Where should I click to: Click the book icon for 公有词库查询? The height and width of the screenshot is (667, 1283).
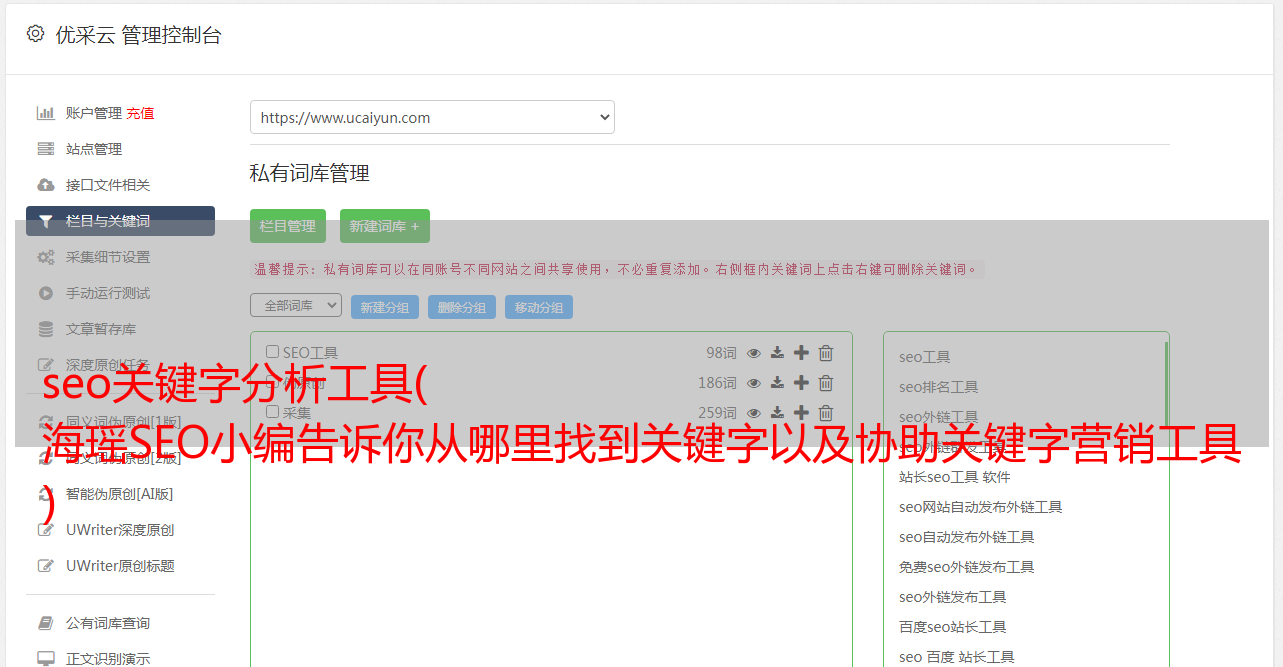(x=46, y=623)
